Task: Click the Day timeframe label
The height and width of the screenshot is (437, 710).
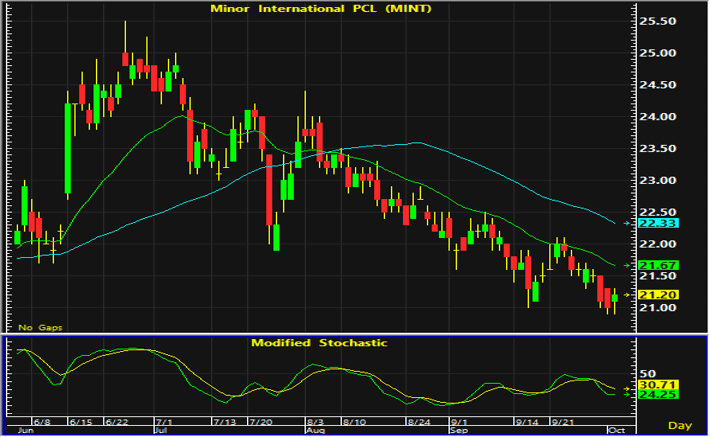Action: (x=680, y=426)
